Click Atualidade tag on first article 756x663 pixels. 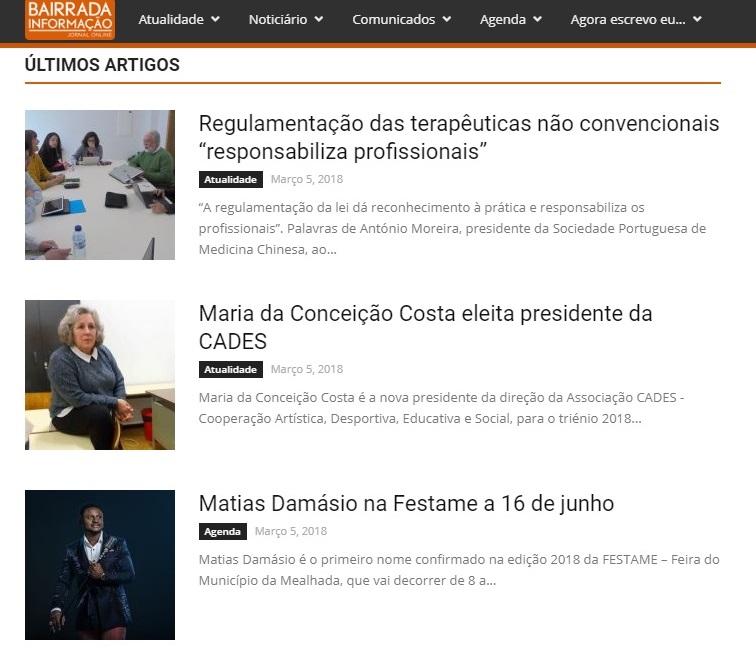230,179
